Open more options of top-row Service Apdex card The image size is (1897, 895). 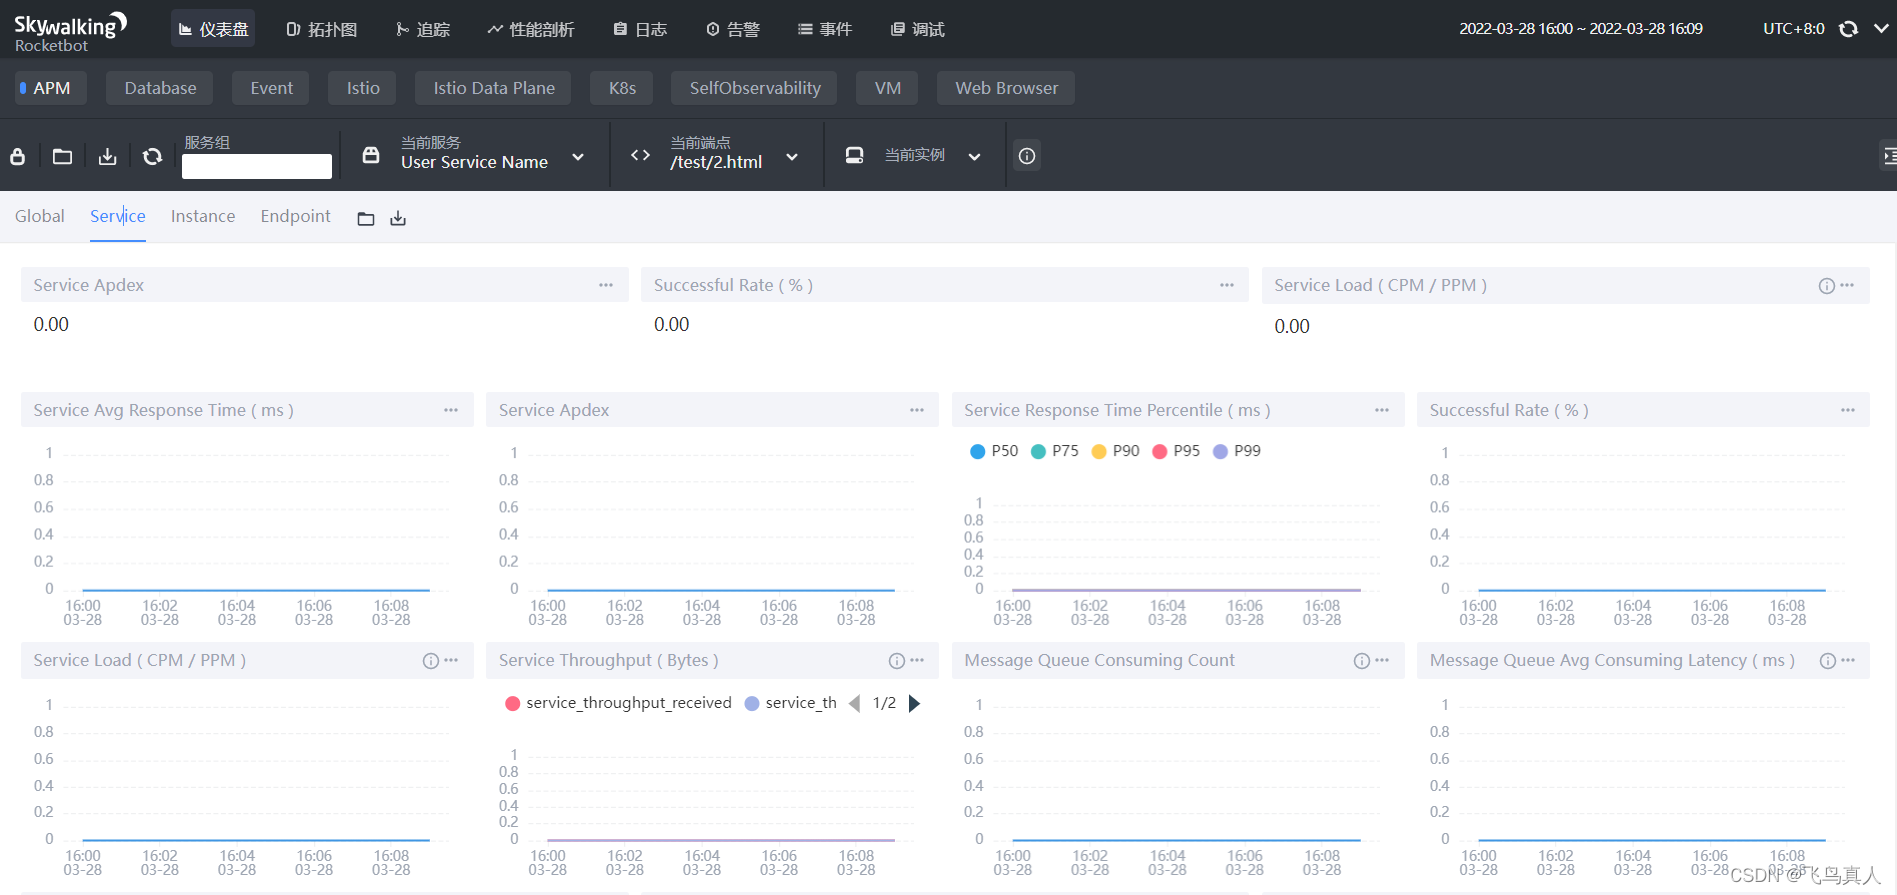coord(606,285)
